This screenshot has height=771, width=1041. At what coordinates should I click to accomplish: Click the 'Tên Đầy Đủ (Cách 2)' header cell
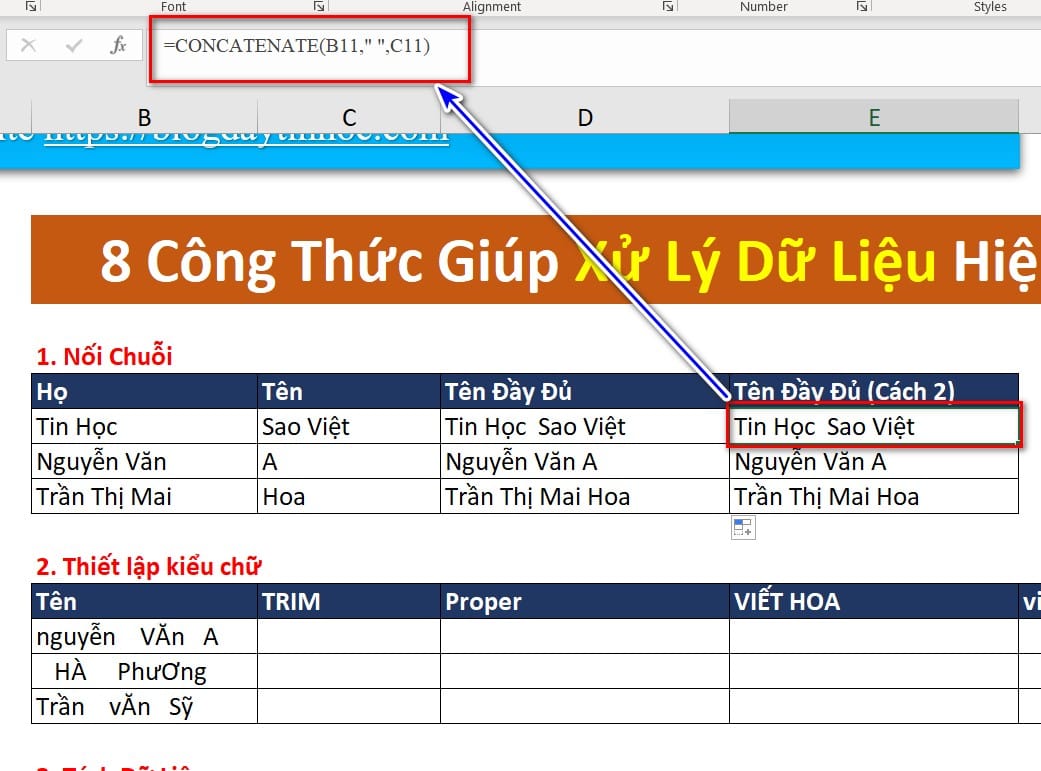pos(874,391)
